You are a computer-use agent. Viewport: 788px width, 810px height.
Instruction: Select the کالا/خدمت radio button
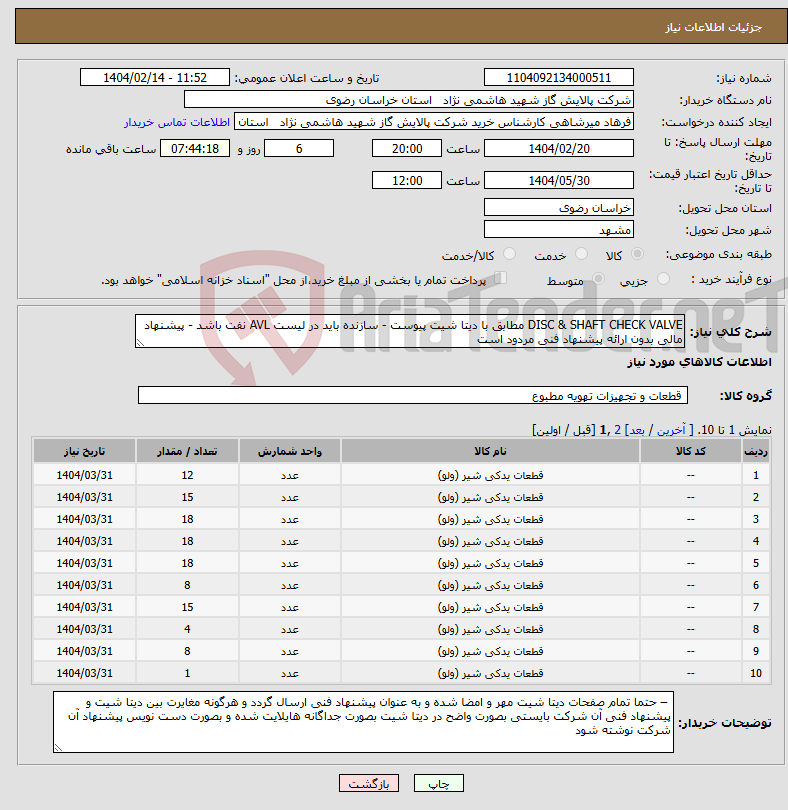click(x=509, y=254)
